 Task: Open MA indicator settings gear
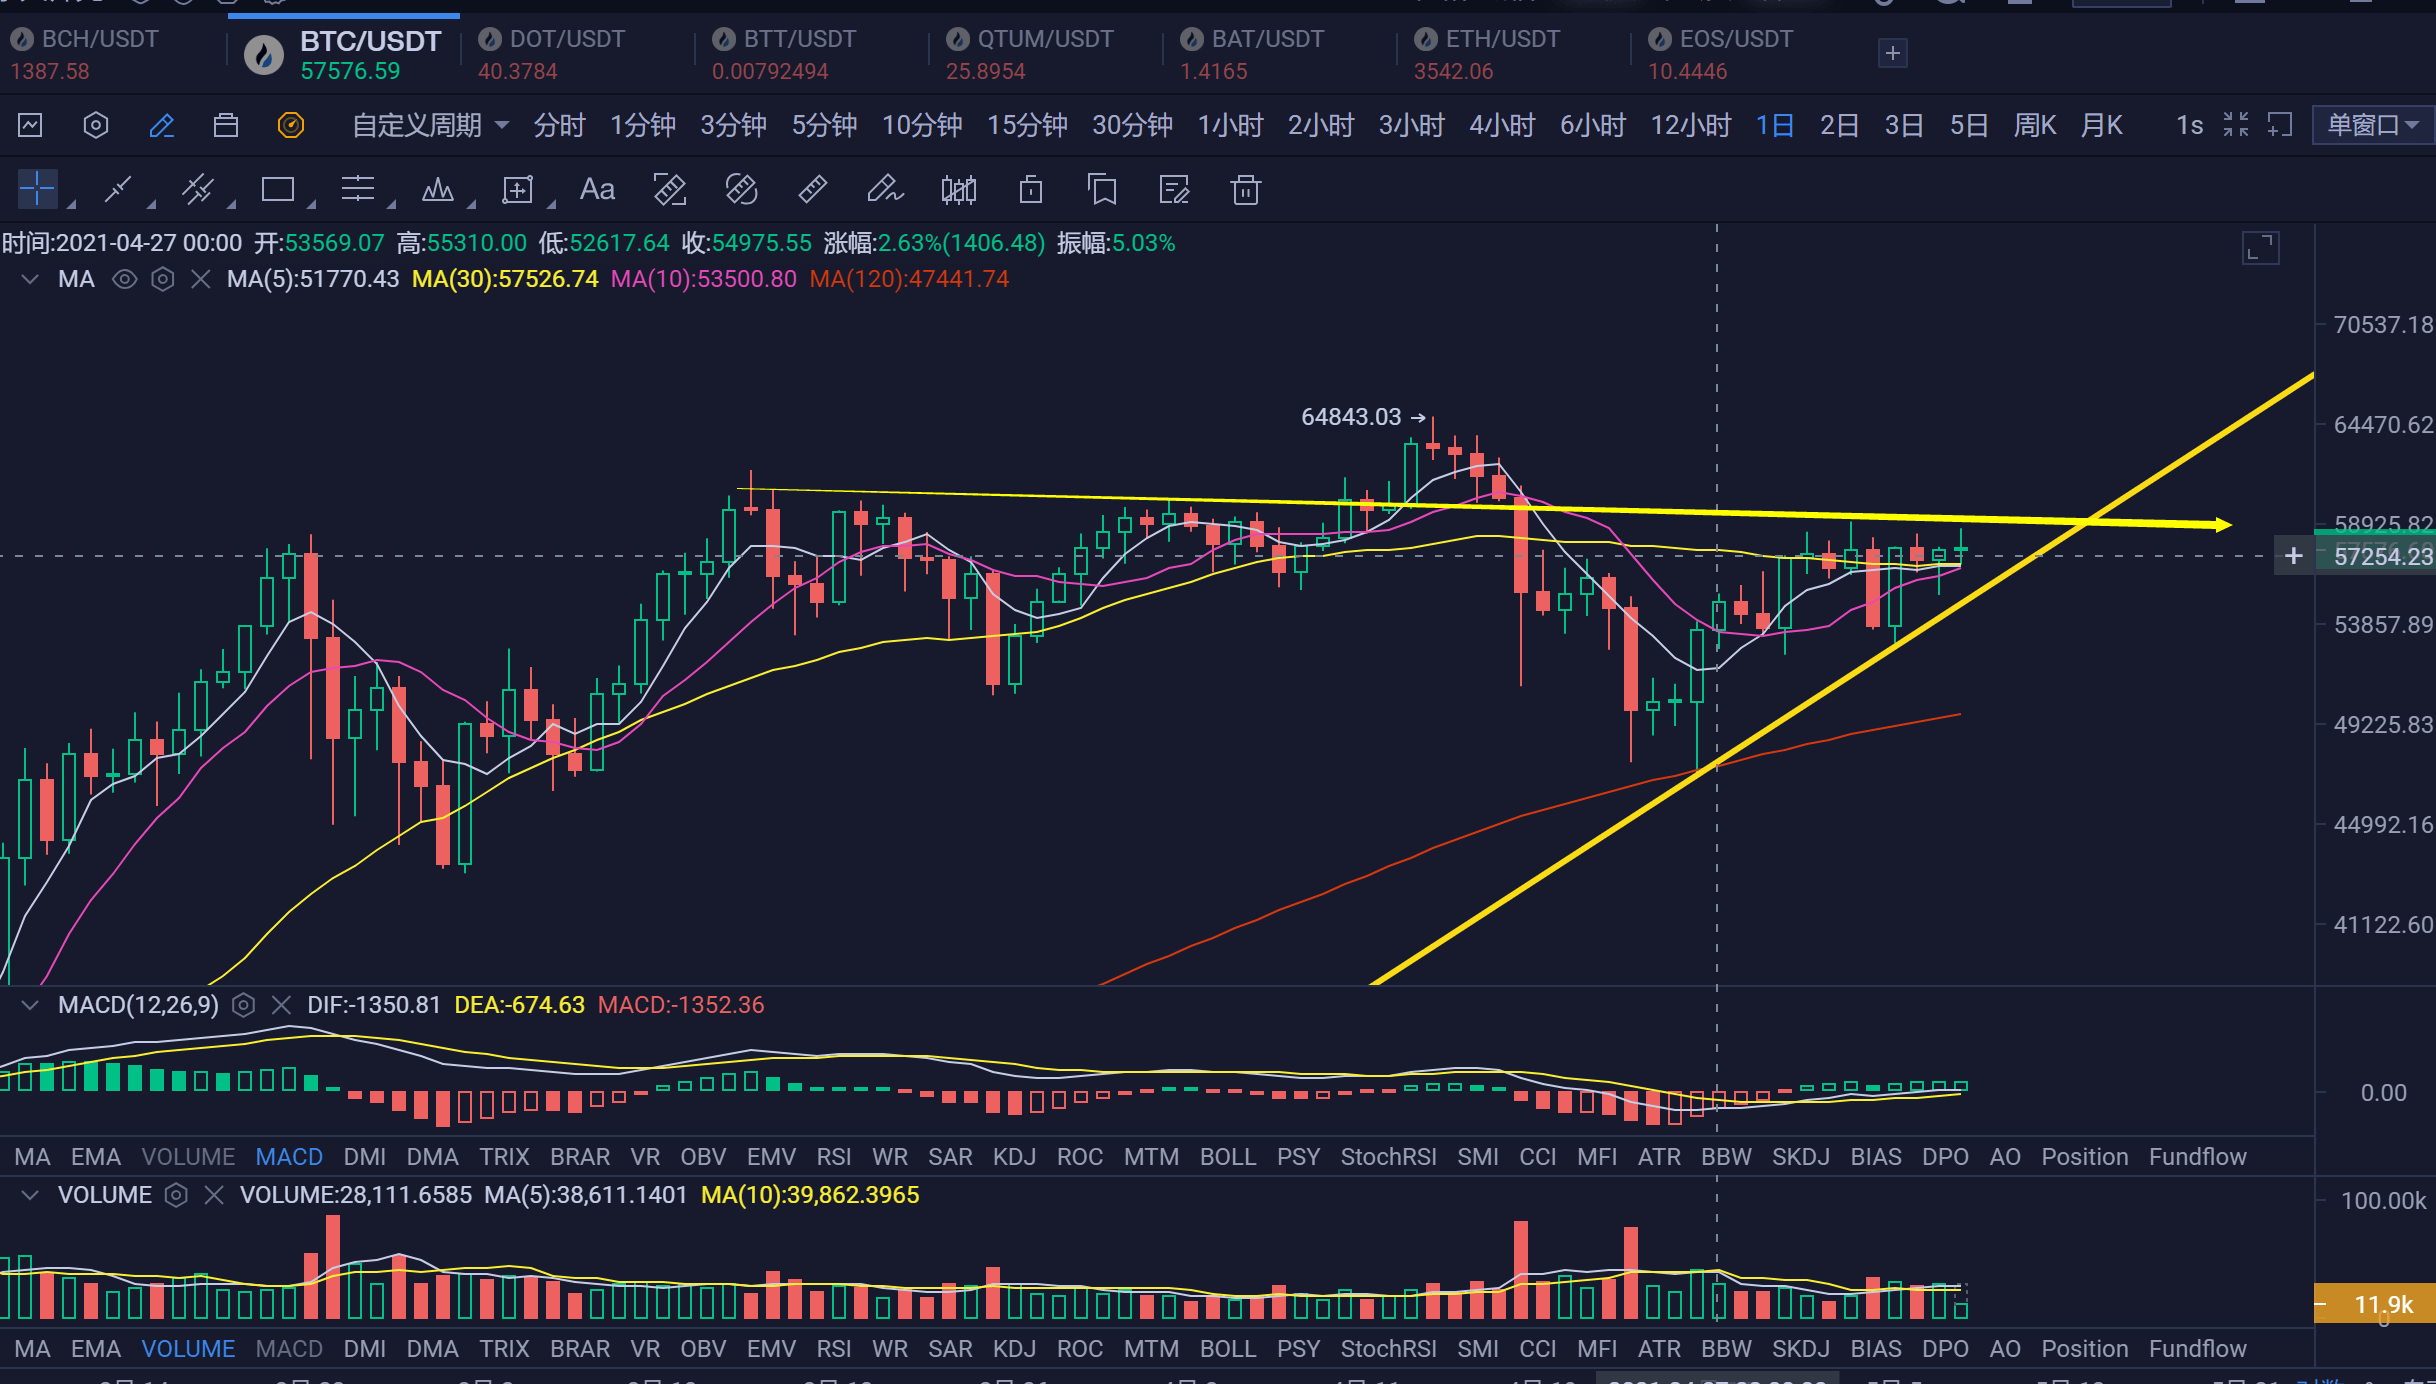(x=162, y=279)
